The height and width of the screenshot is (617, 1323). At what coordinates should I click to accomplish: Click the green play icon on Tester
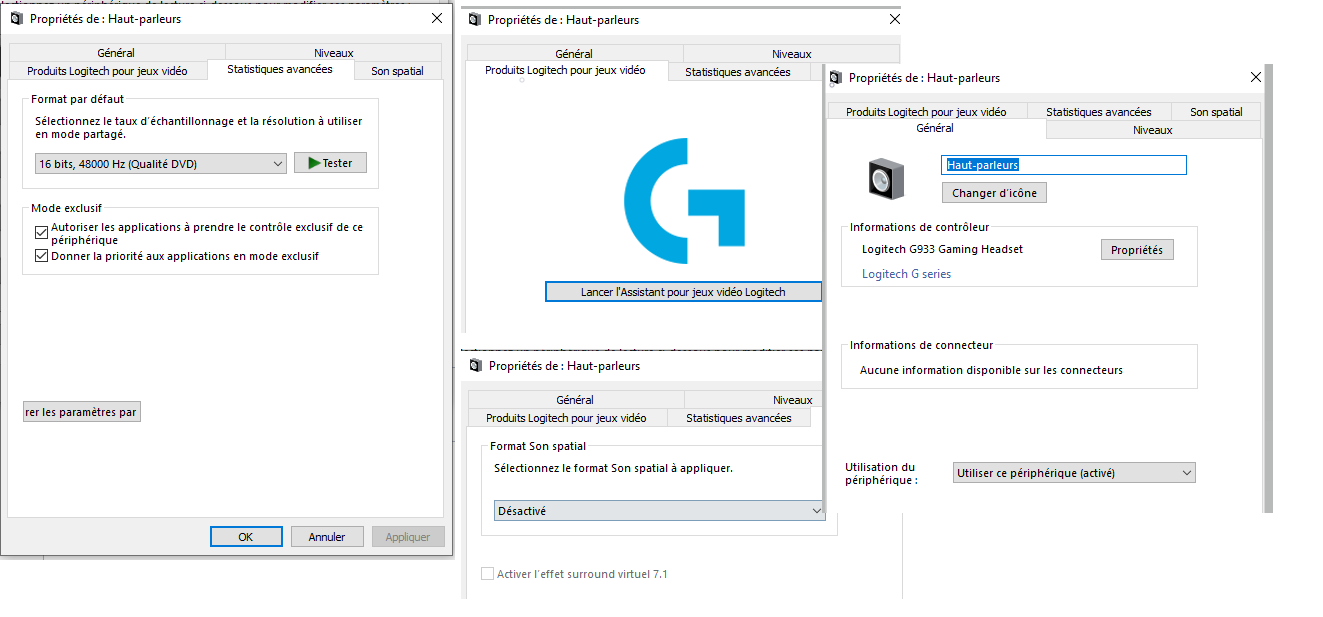pyautogui.click(x=314, y=163)
